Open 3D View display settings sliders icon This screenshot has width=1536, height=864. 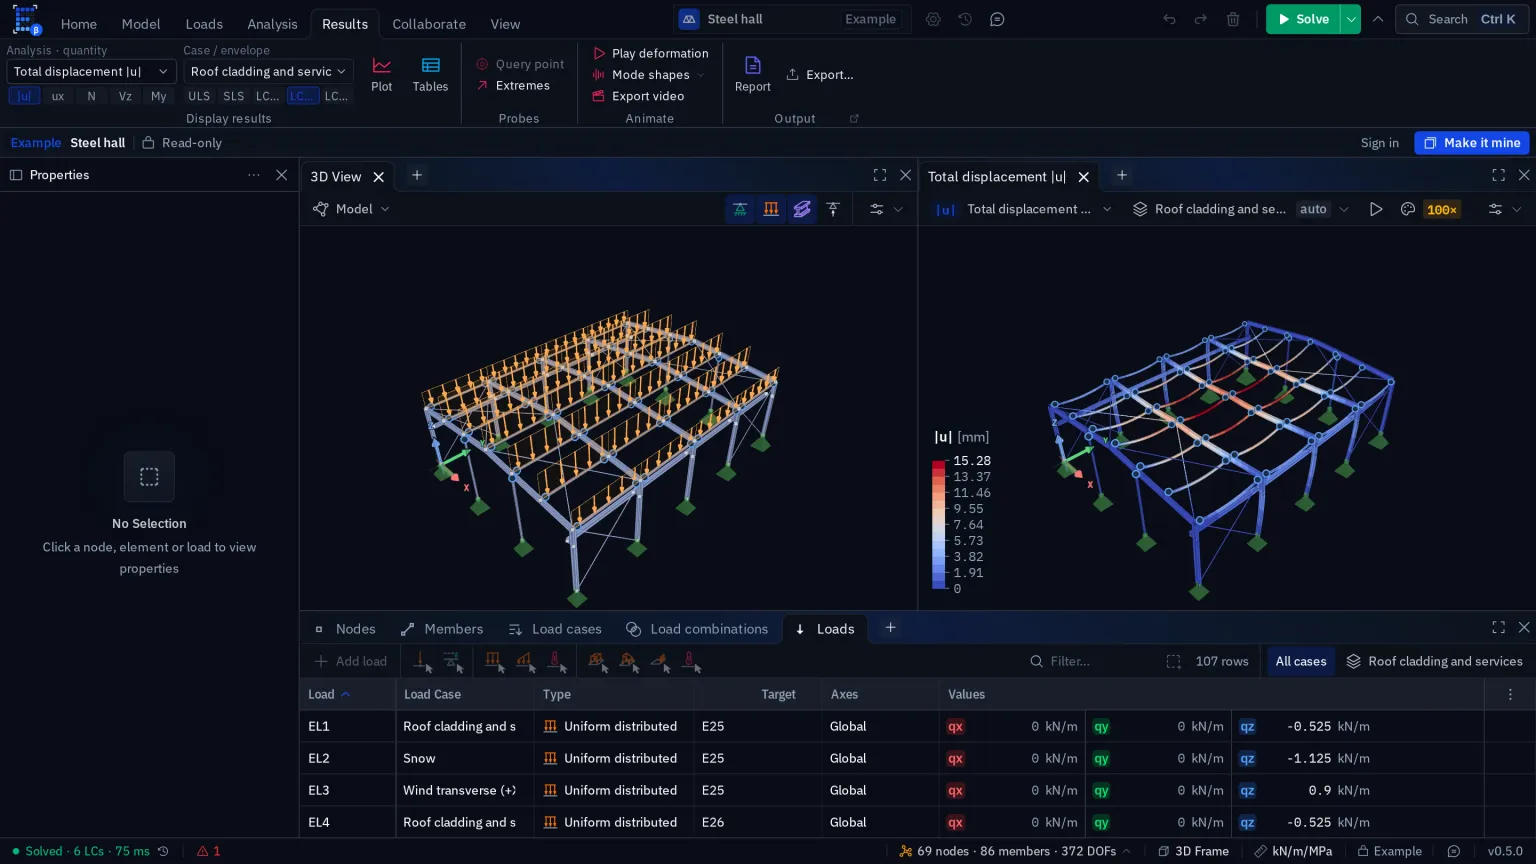pos(877,209)
